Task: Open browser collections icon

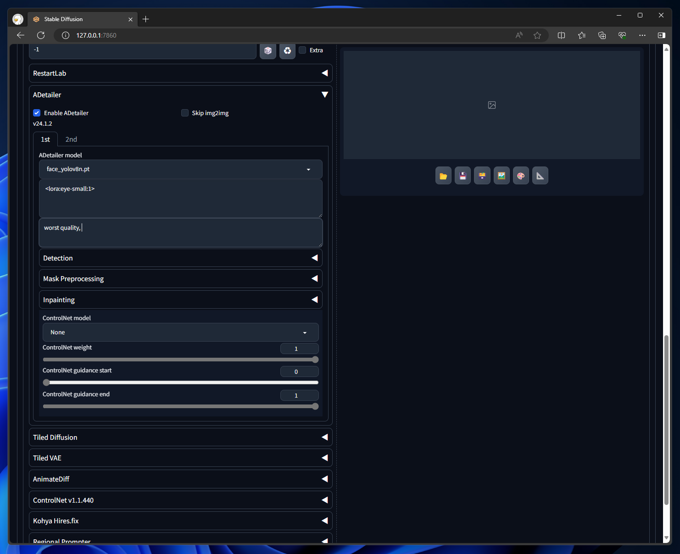Action: (602, 35)
